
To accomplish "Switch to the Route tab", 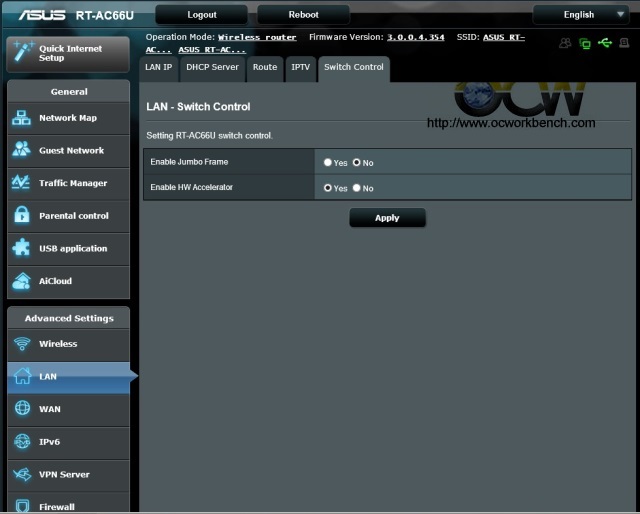I will click(x=265, y=69).
